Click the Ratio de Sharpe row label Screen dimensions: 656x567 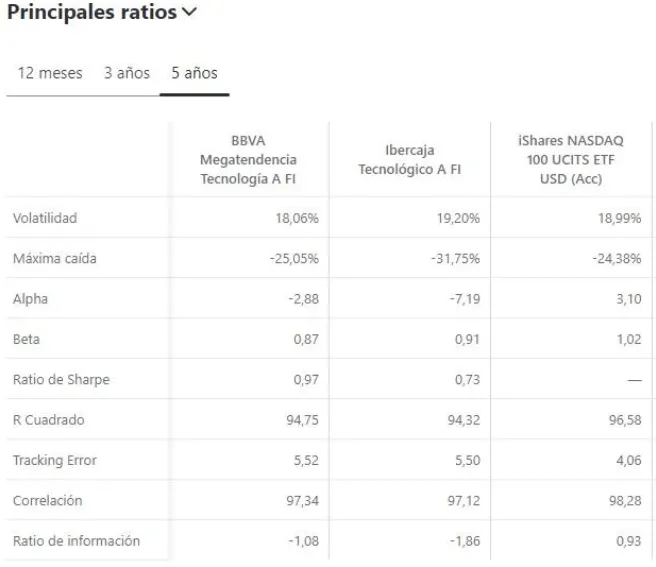coord(61,379)
